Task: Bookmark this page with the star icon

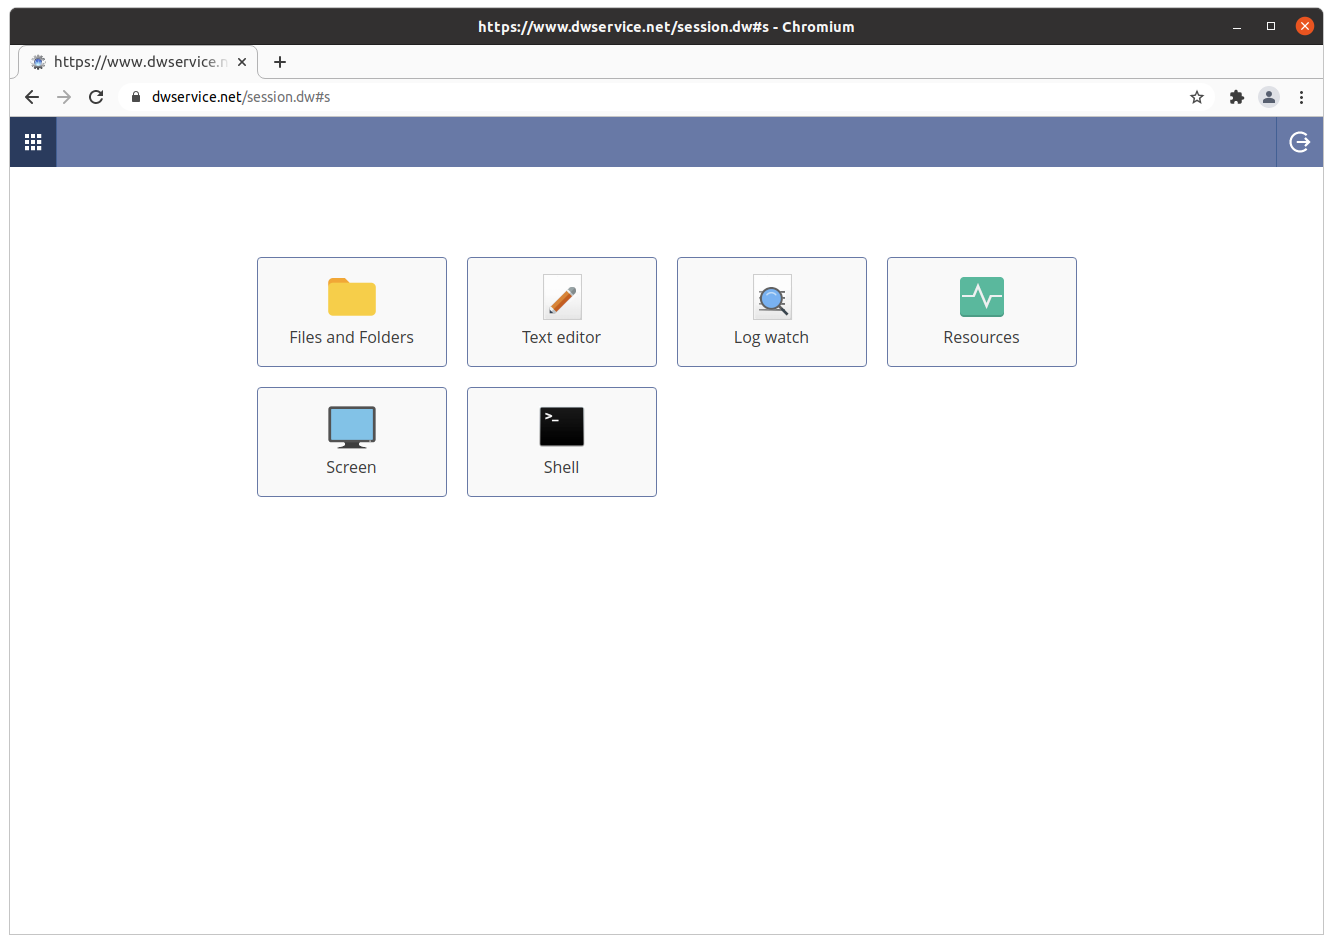Action: [x=1196, y=97]
